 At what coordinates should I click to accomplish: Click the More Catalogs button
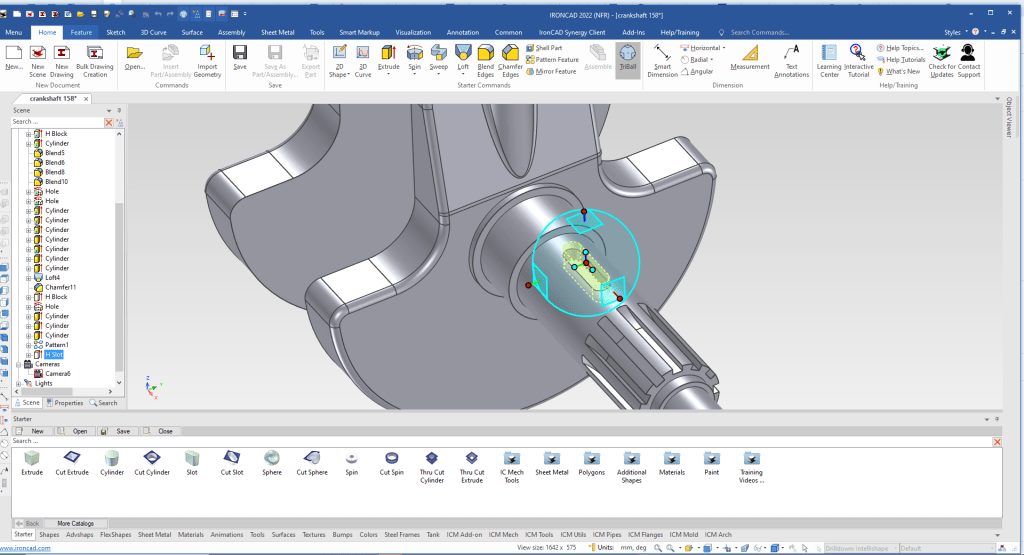click(75, 523)
